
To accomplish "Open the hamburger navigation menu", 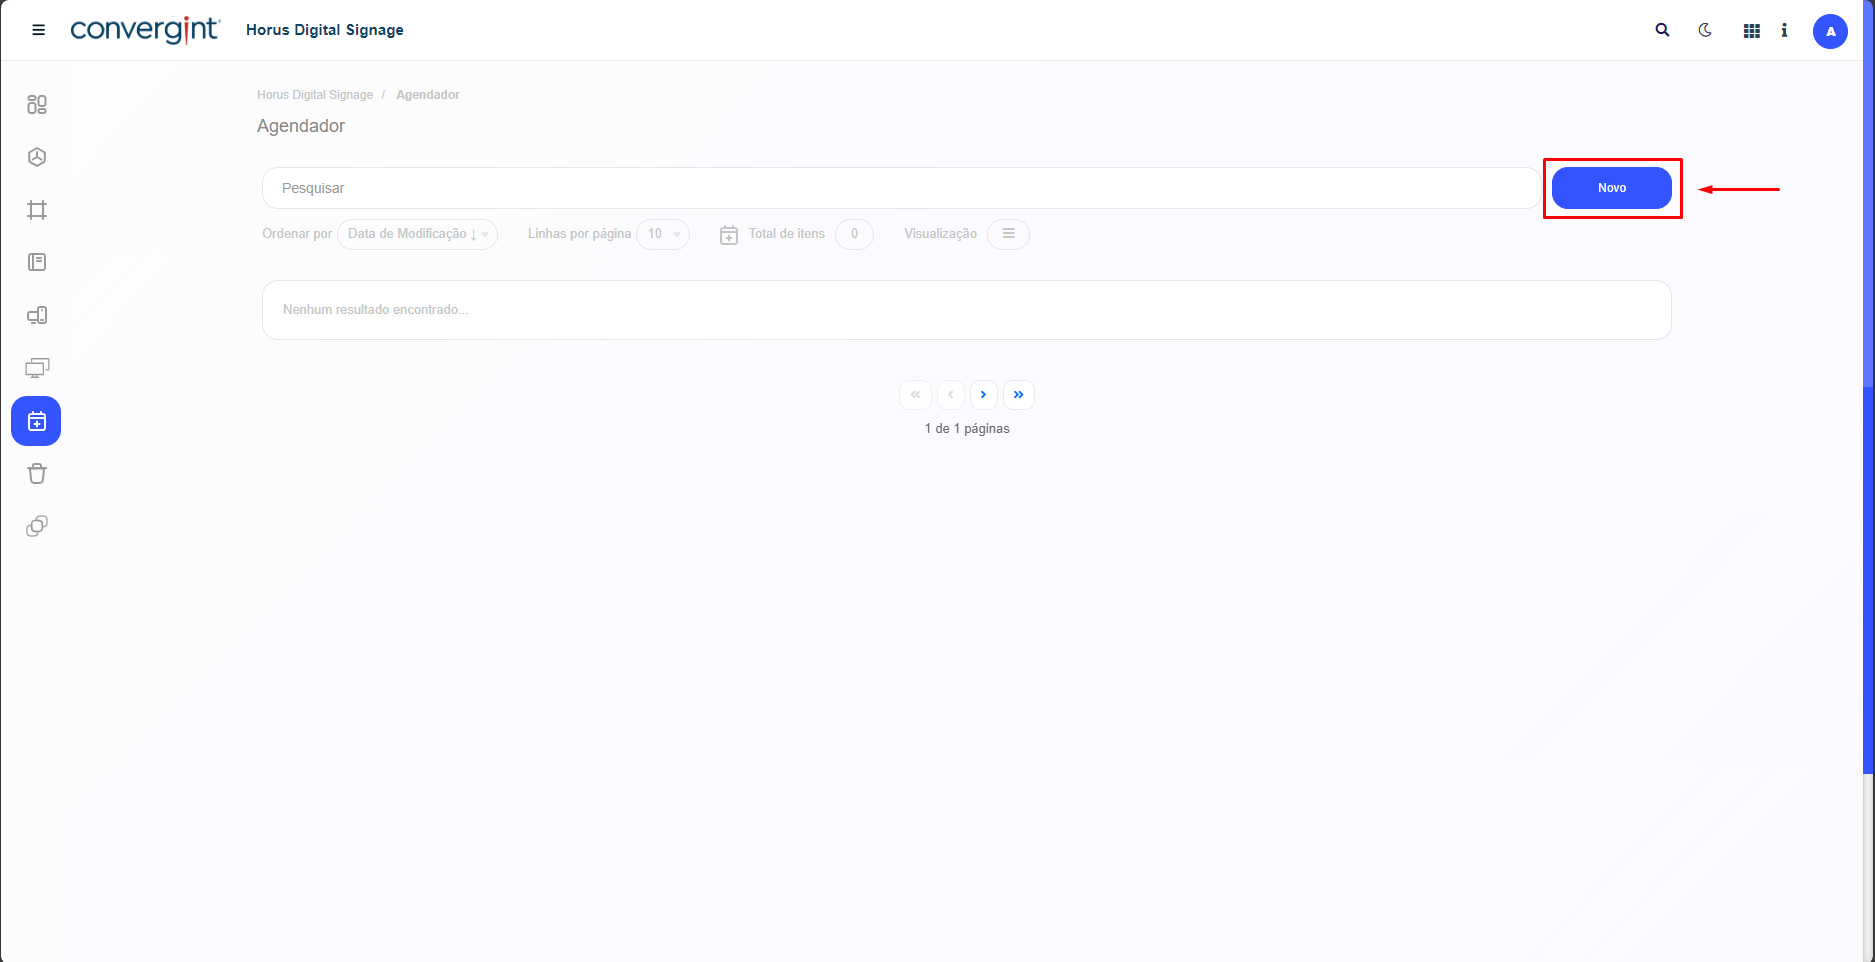I will [x=39, y=30].
